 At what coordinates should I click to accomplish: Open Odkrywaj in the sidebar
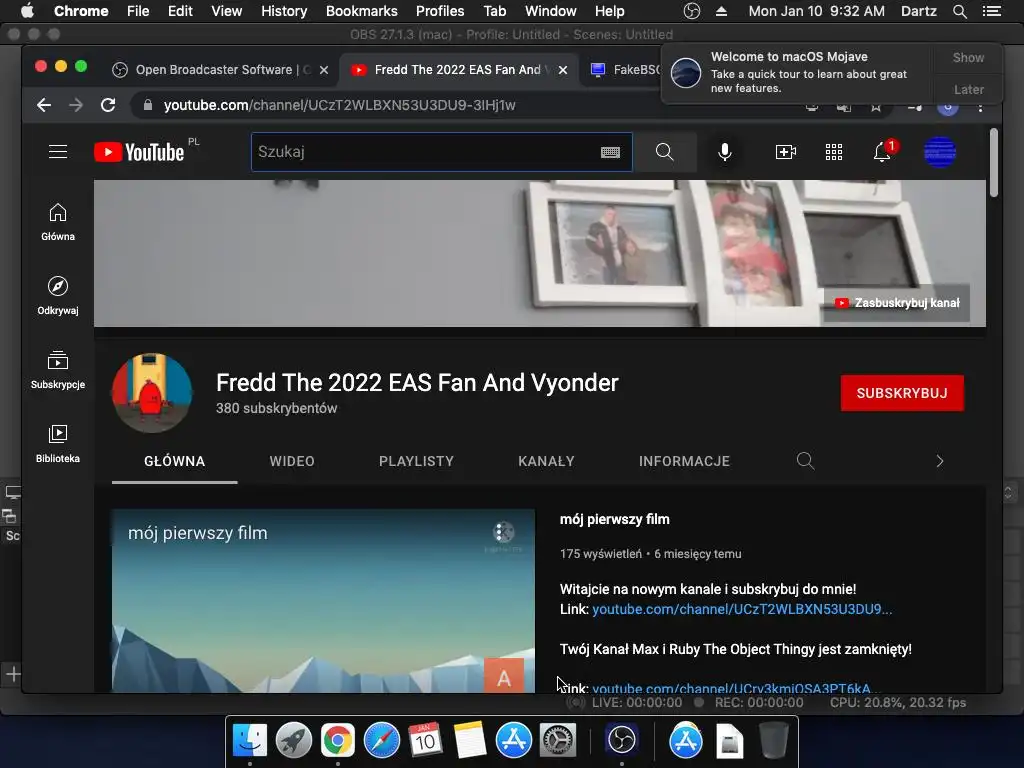[x=57, y=296]
